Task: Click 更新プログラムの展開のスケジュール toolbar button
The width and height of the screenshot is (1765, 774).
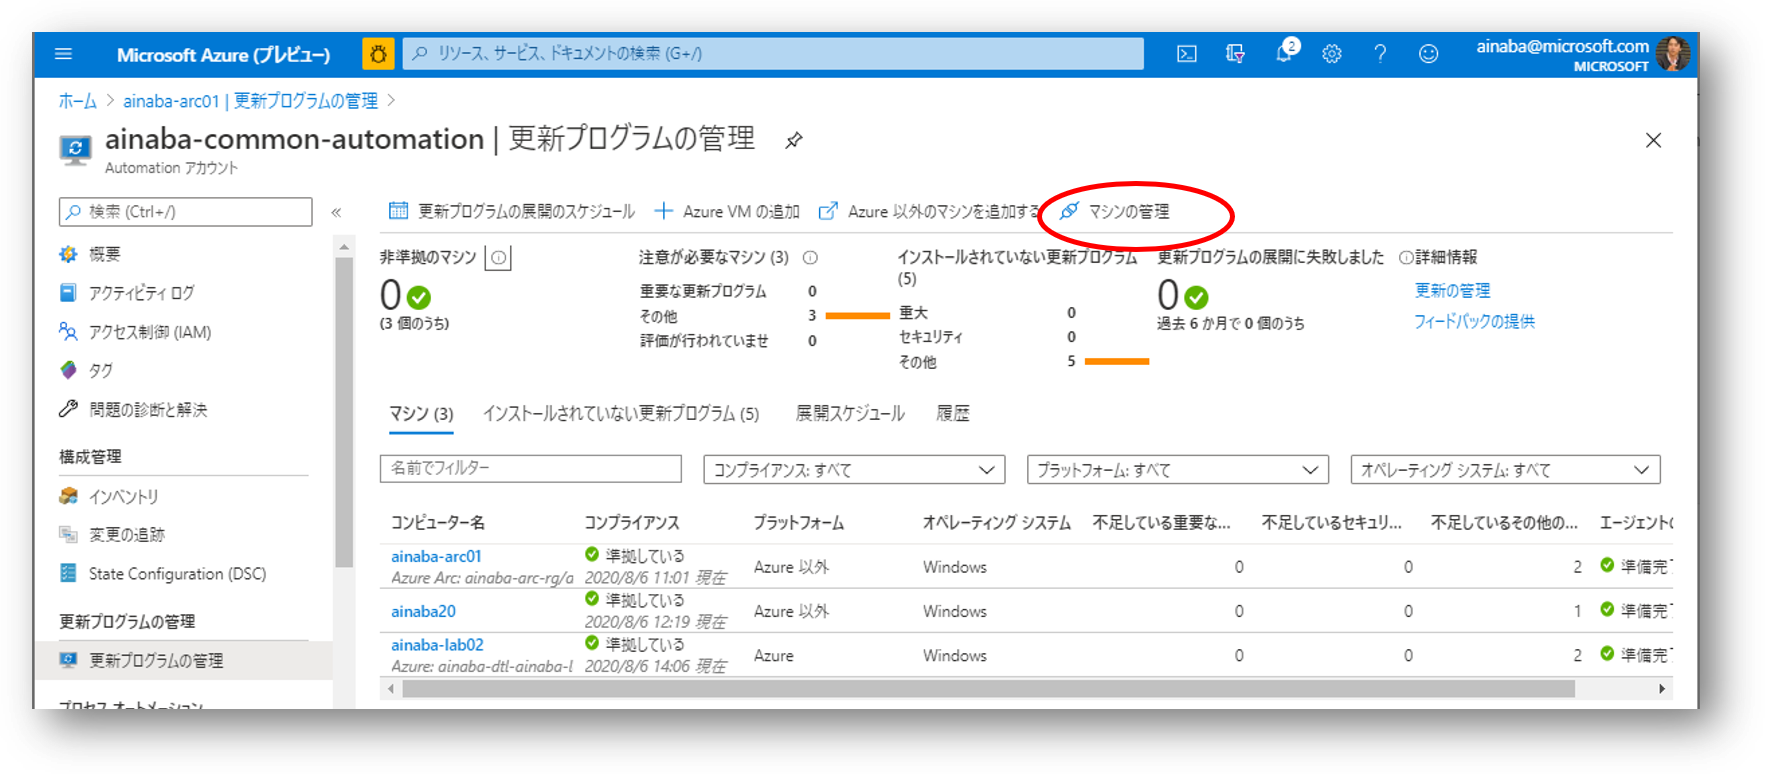Action: [511, 212]
